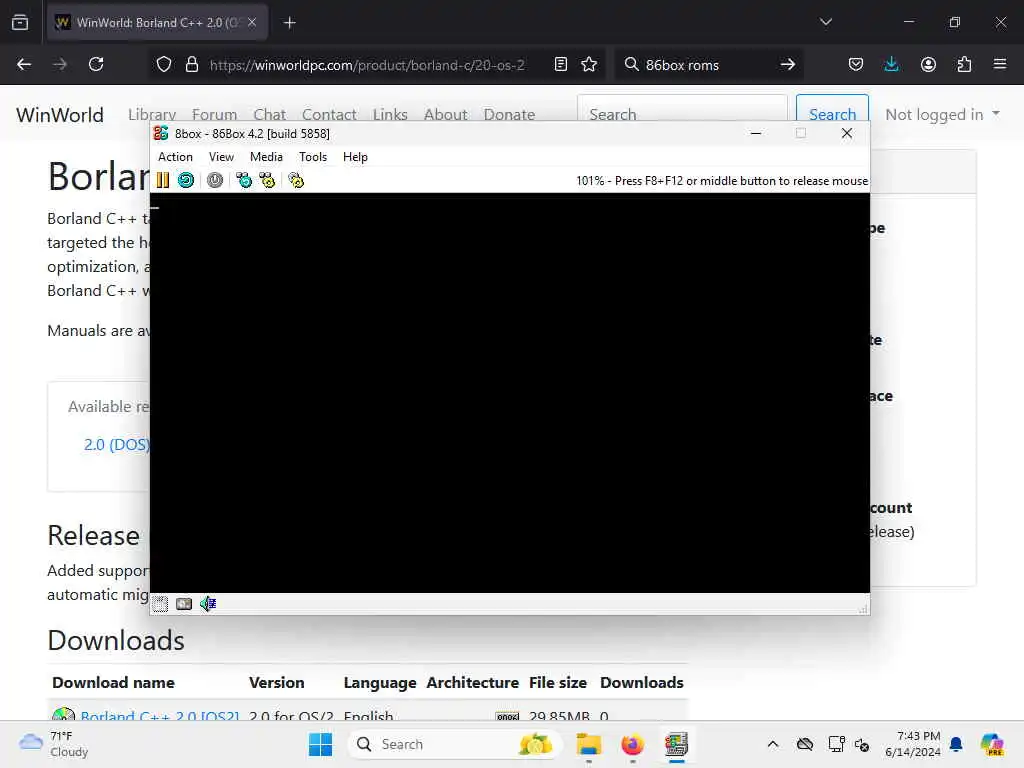Click the tracking protection shield icon
Image resolution: width=1024 pixels, height=768 pixels.
[x=164, y=64]
